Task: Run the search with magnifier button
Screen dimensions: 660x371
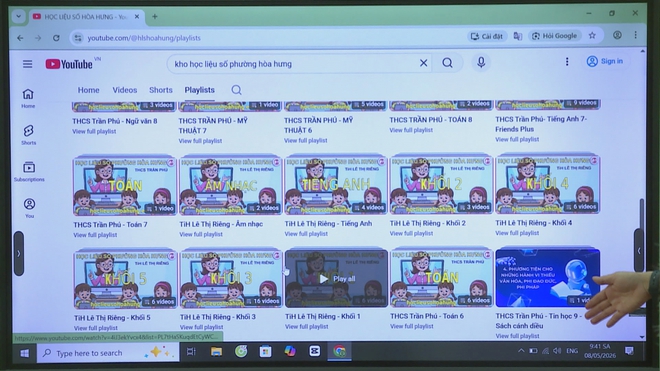Action: point(447,63)
